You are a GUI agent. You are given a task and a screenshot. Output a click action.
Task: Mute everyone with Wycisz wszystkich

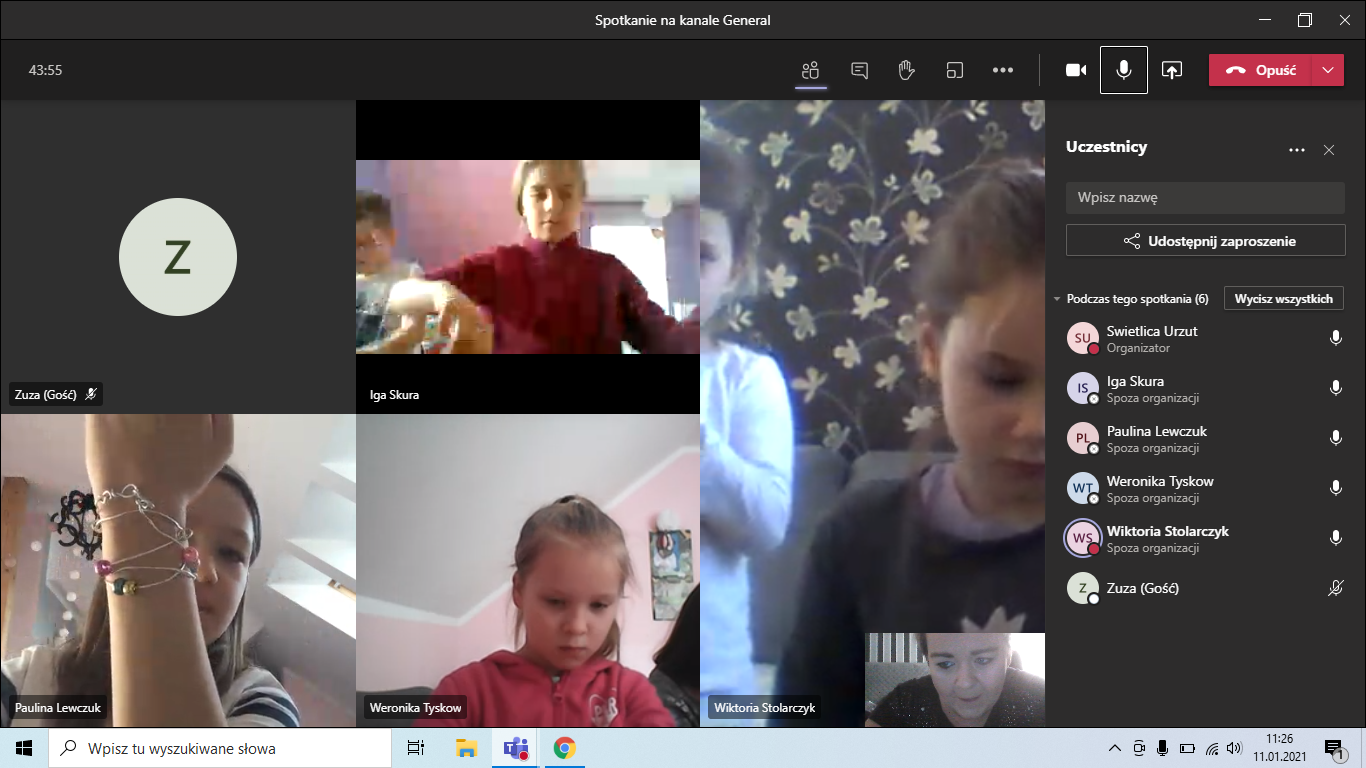[1284, 299]
